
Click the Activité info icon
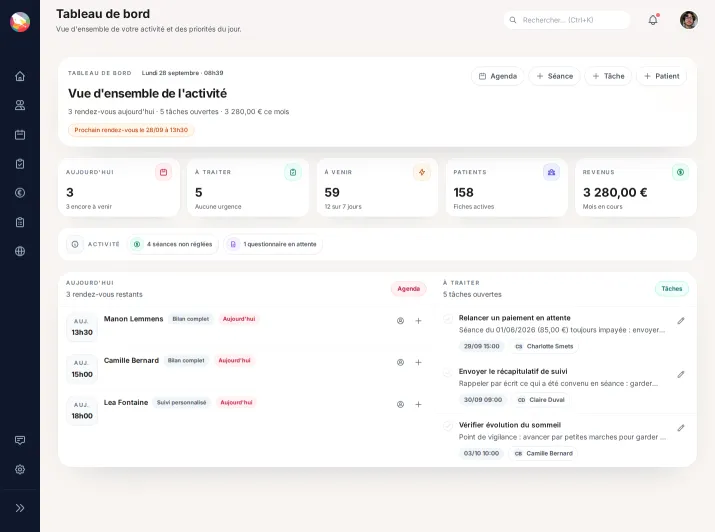(x=75, y=244)
